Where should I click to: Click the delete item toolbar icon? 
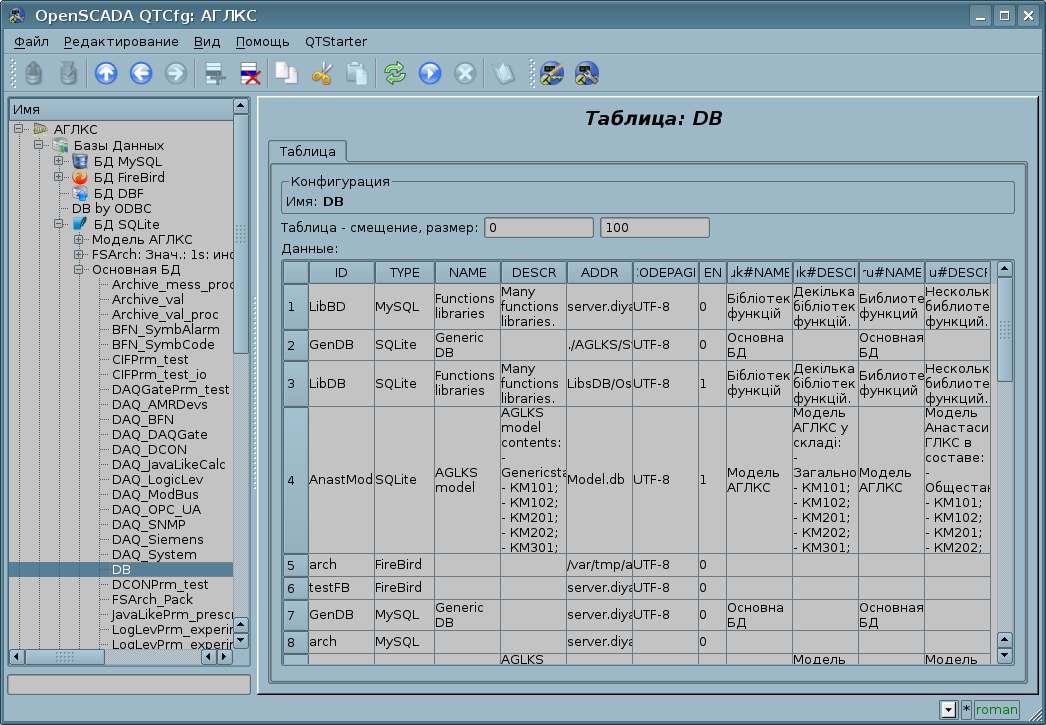[x=250, y=73]
